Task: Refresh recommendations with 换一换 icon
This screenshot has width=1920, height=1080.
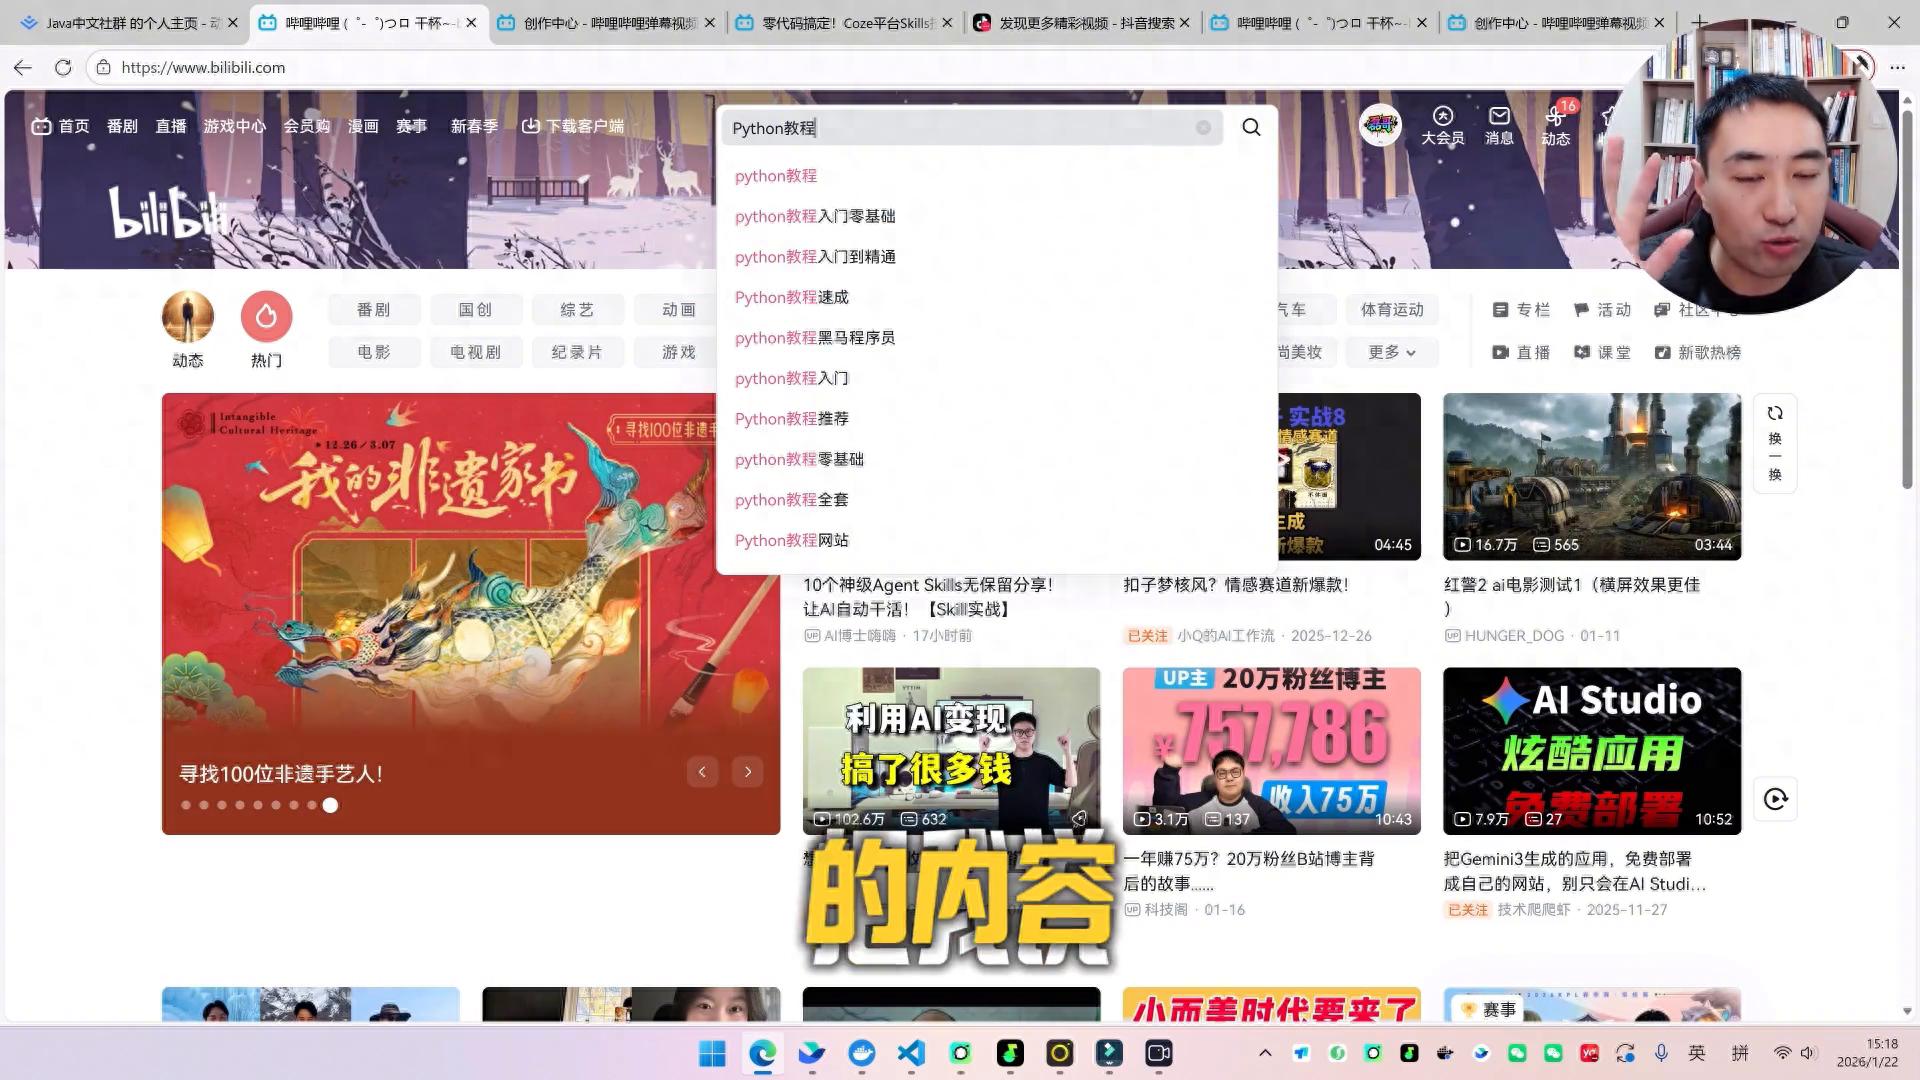Action: pyautogui.click(x=1774, y=442)
